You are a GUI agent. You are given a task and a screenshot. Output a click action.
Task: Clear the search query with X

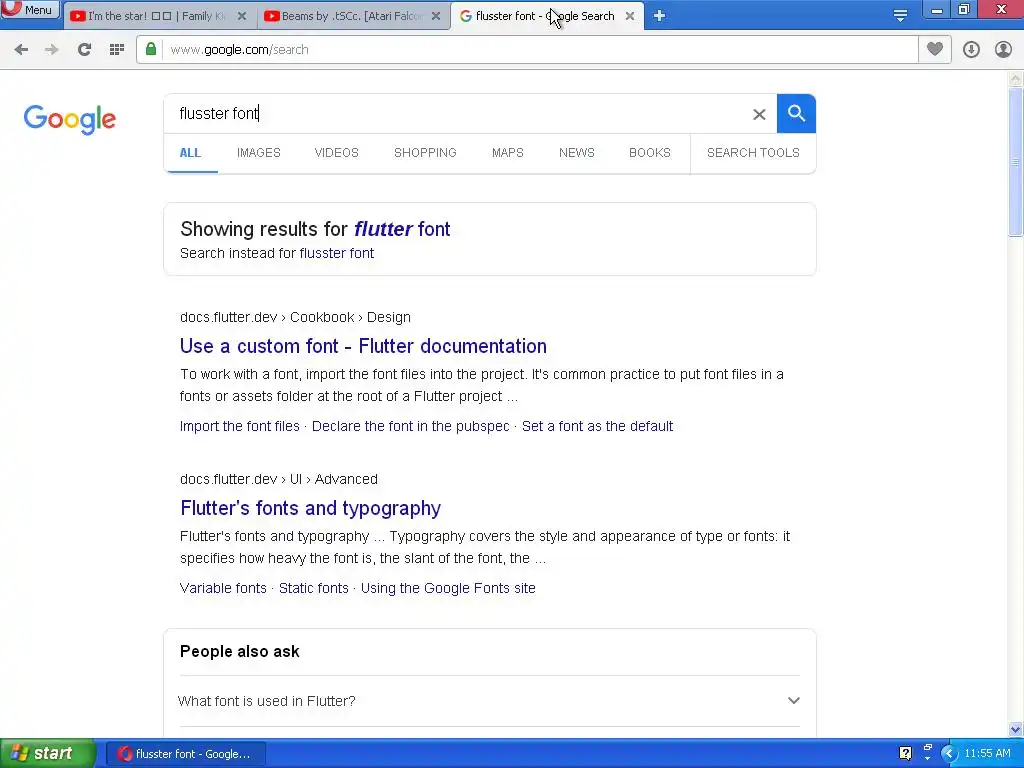tap(759, 114)
